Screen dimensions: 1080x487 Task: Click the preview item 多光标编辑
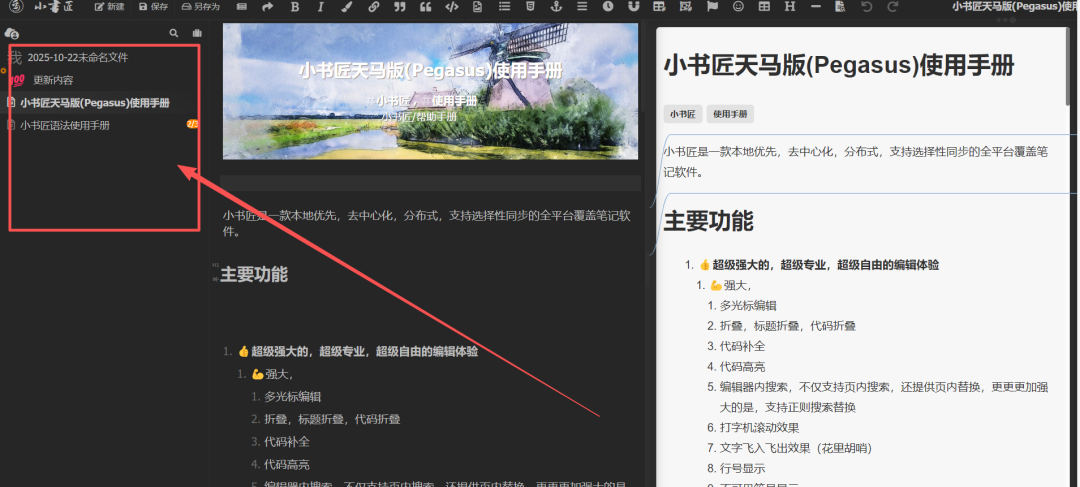coord(748,305)
